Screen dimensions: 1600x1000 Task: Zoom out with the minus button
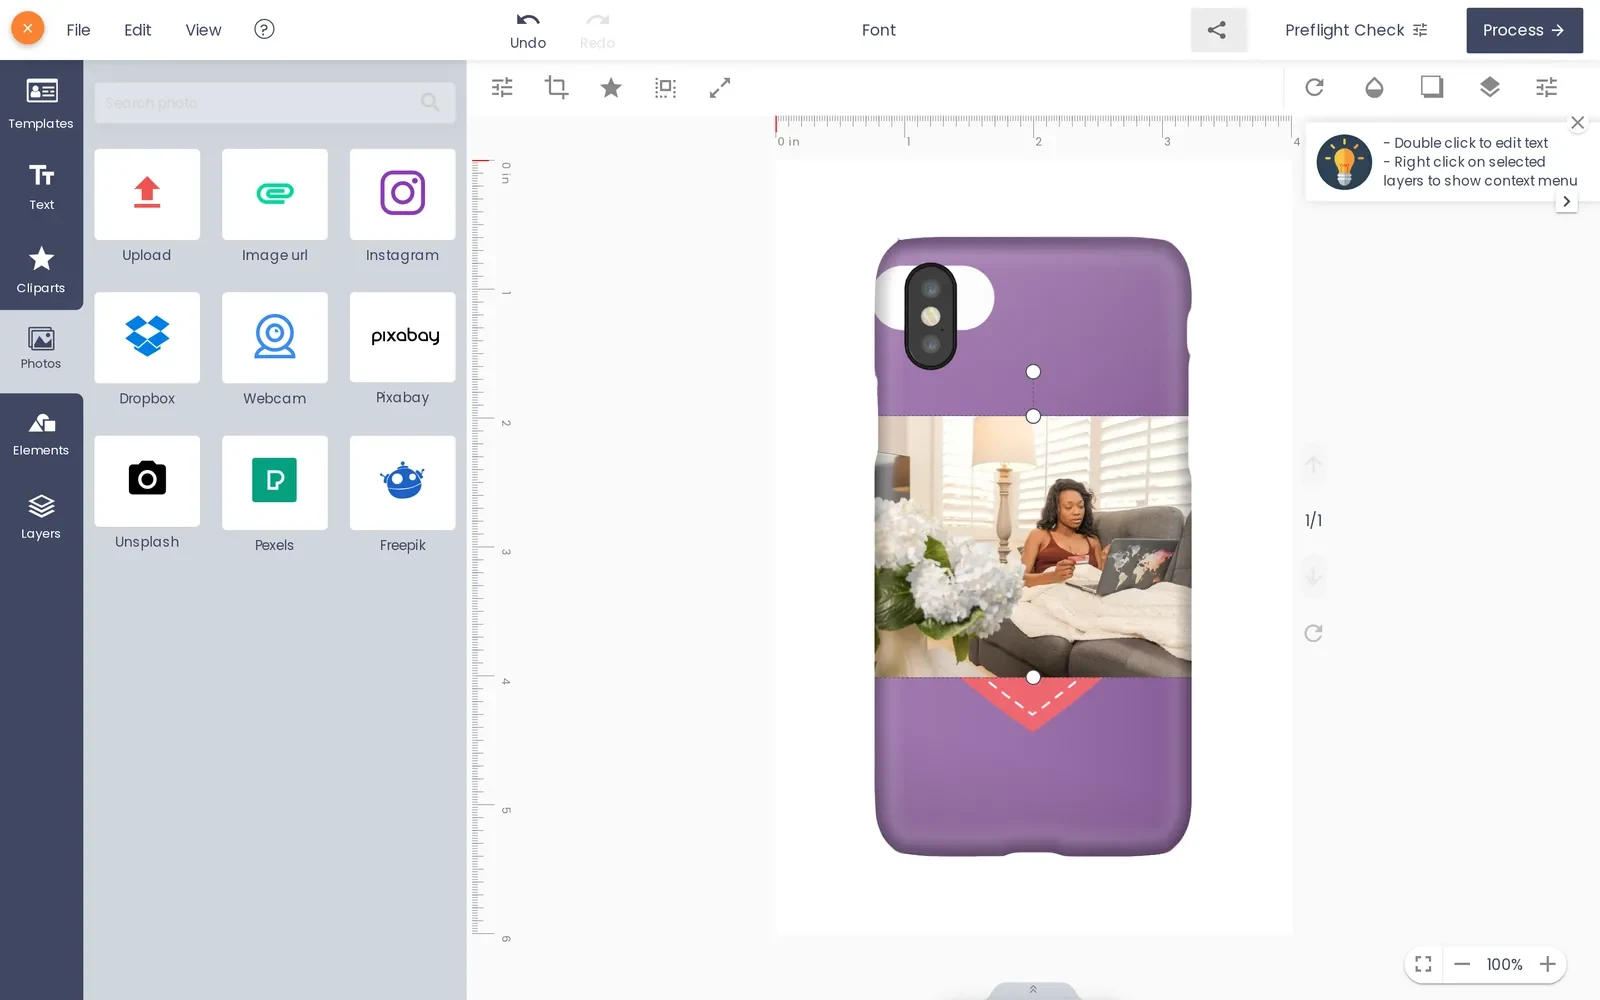point(1462,964)
